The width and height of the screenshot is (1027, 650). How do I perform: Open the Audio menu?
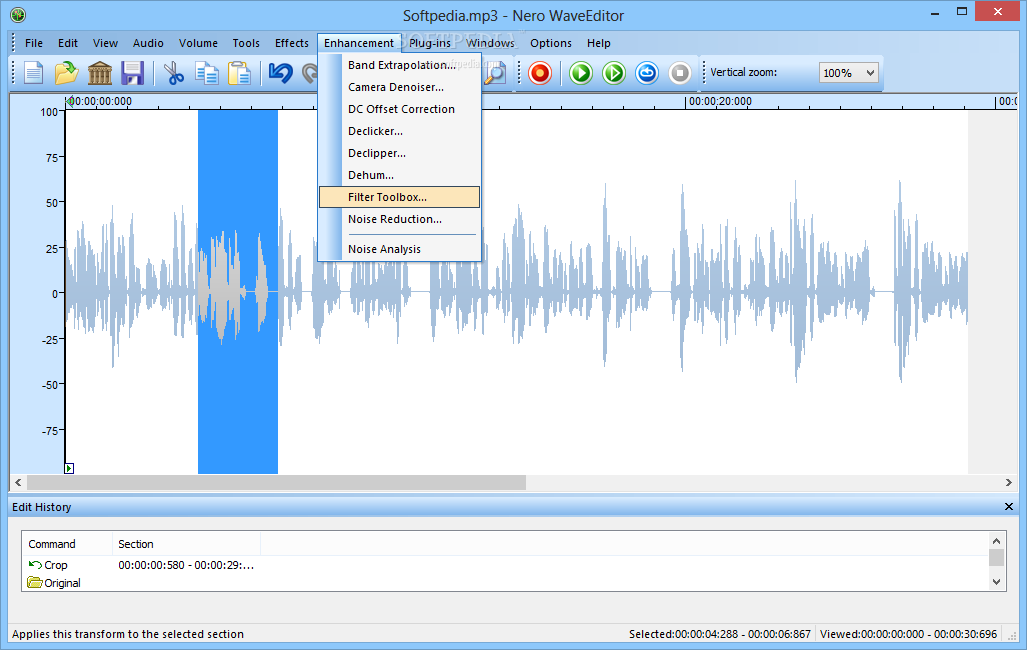(x=148, y=43)
